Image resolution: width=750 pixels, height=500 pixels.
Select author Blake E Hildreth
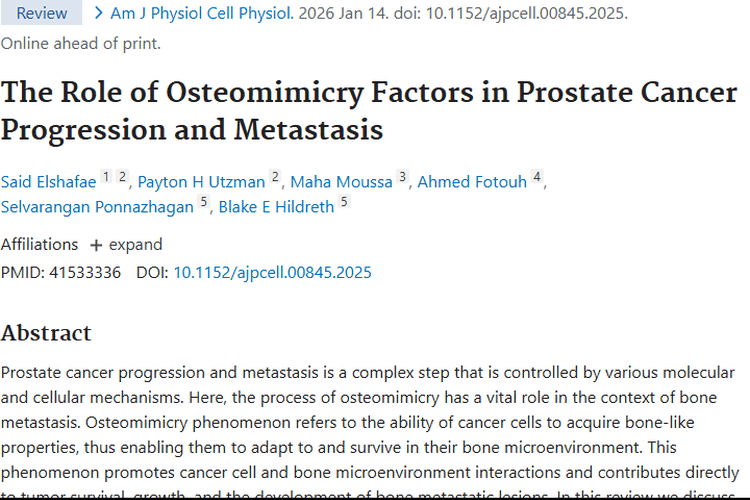pos(277,206)
